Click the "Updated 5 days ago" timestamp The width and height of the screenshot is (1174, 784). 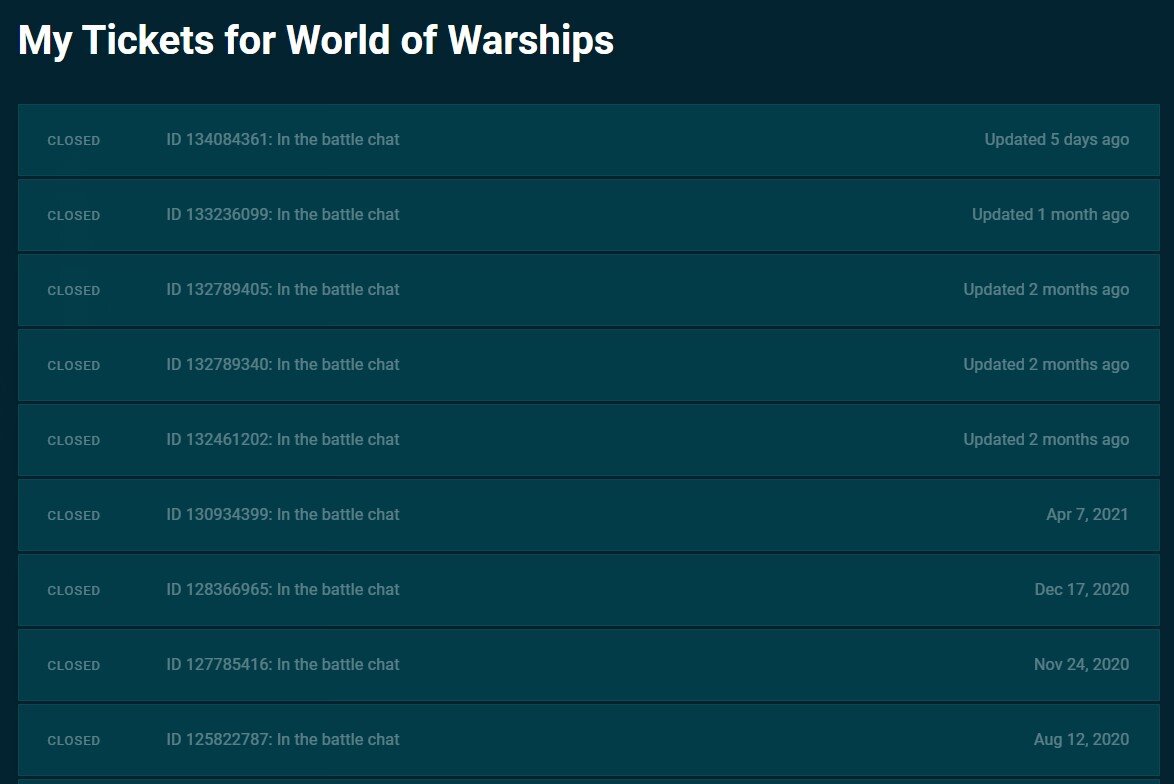(x=1056, y=140)
